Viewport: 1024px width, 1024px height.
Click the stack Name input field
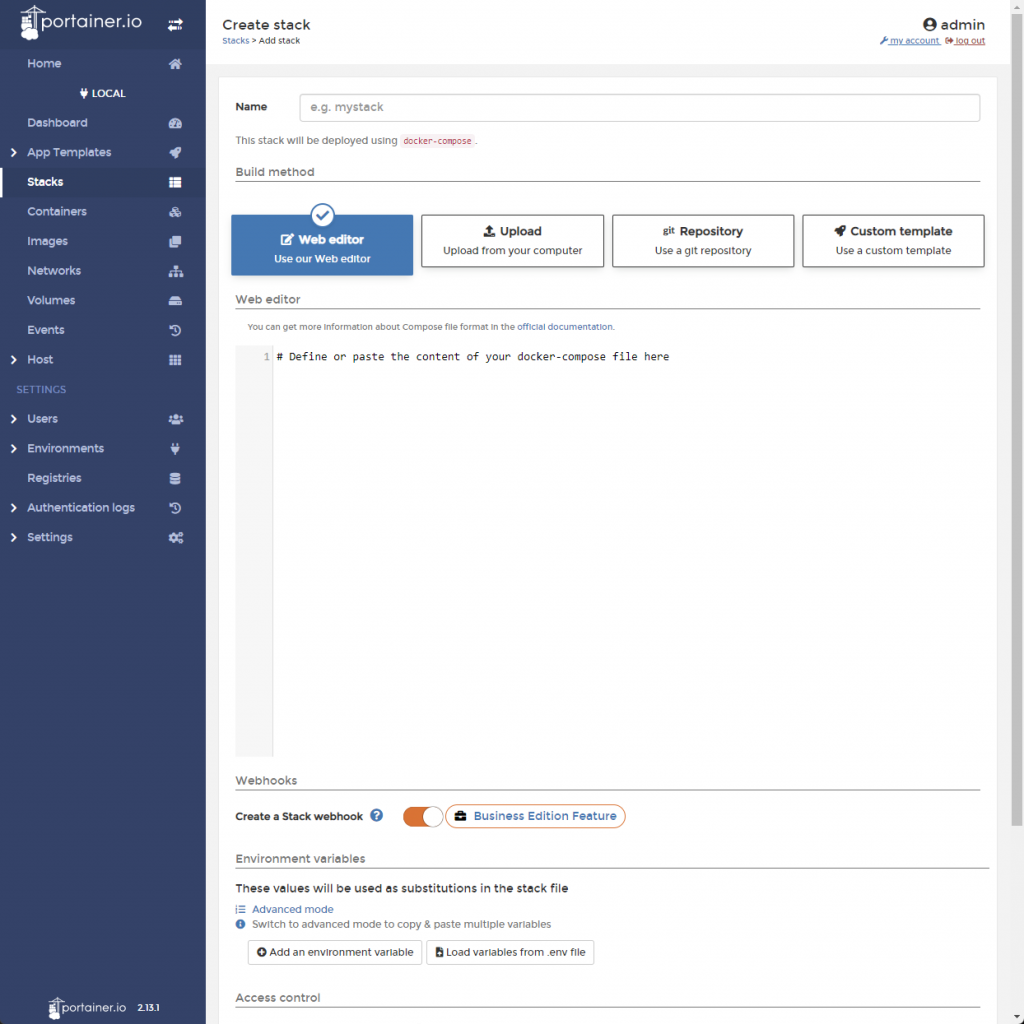(x=639, y=108)
